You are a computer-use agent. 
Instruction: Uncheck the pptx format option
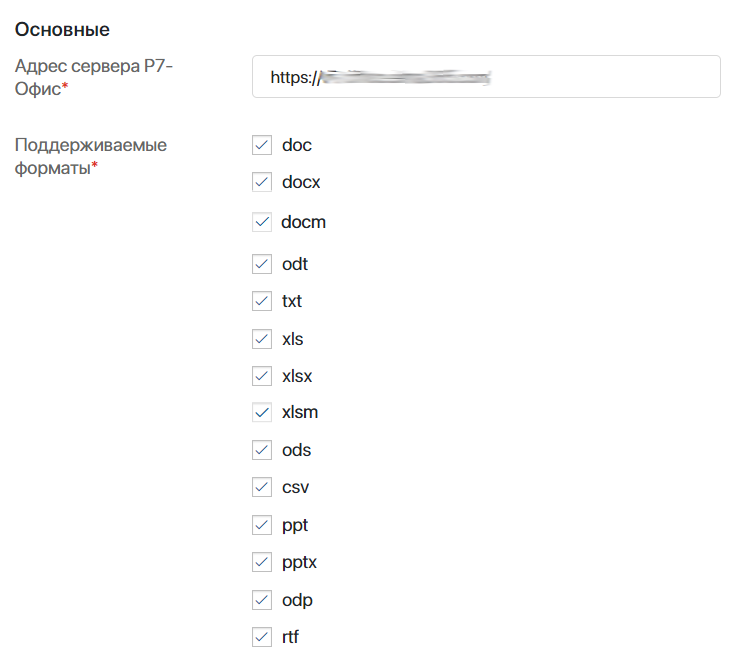click(x=262, y=562)
